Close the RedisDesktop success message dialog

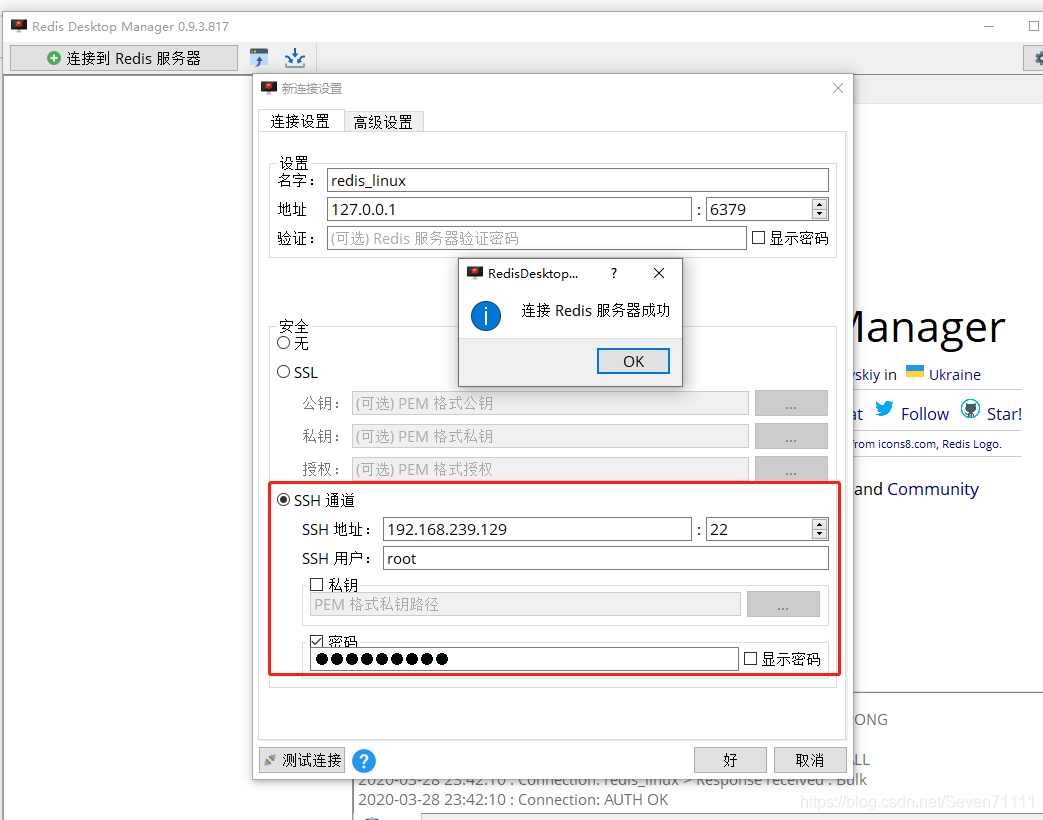coord(659,273)
